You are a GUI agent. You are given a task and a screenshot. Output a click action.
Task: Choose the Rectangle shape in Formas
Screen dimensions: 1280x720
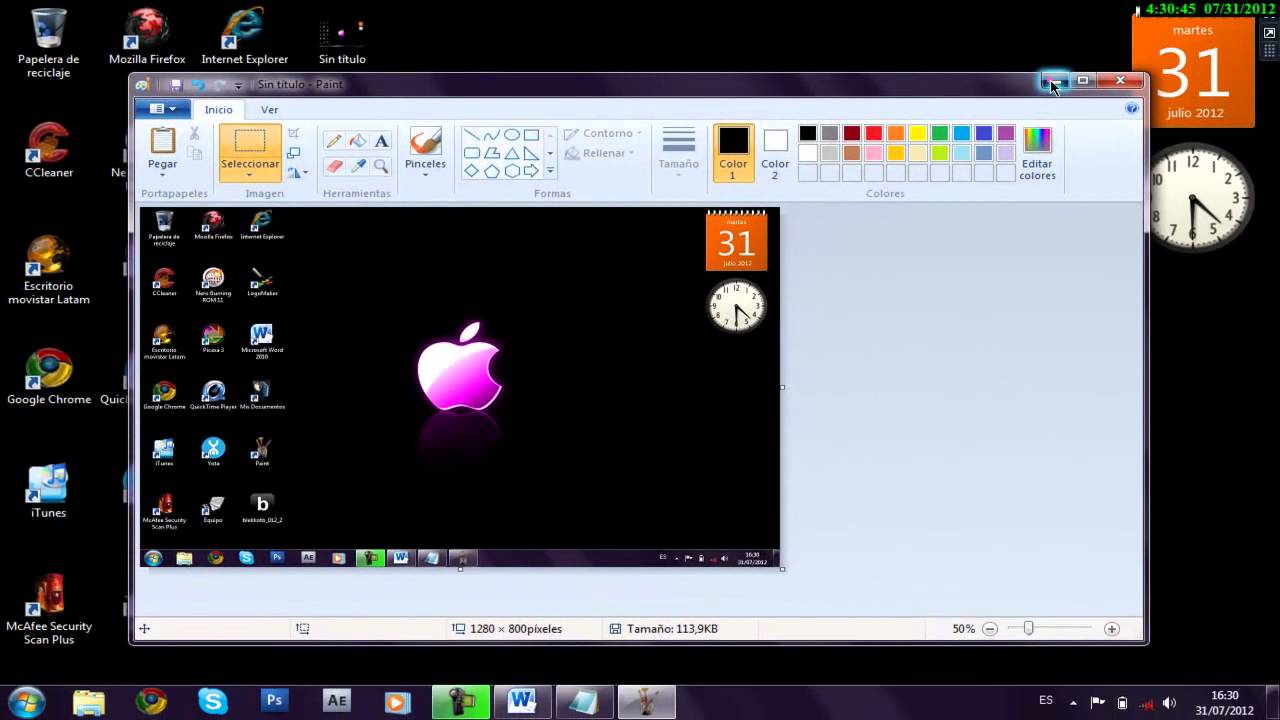531,135
